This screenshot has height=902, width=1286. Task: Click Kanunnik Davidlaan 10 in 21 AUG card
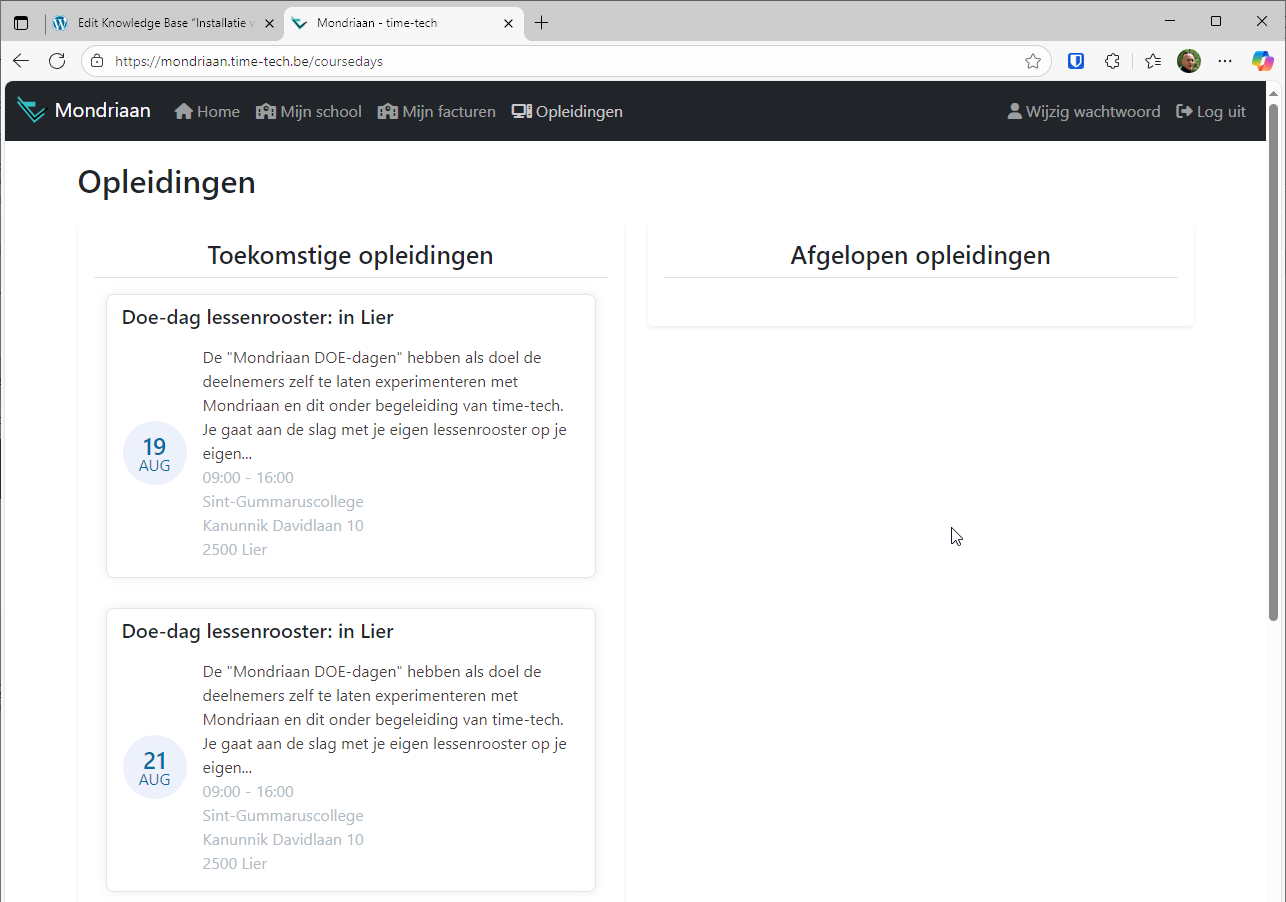[x=283, y=840]
